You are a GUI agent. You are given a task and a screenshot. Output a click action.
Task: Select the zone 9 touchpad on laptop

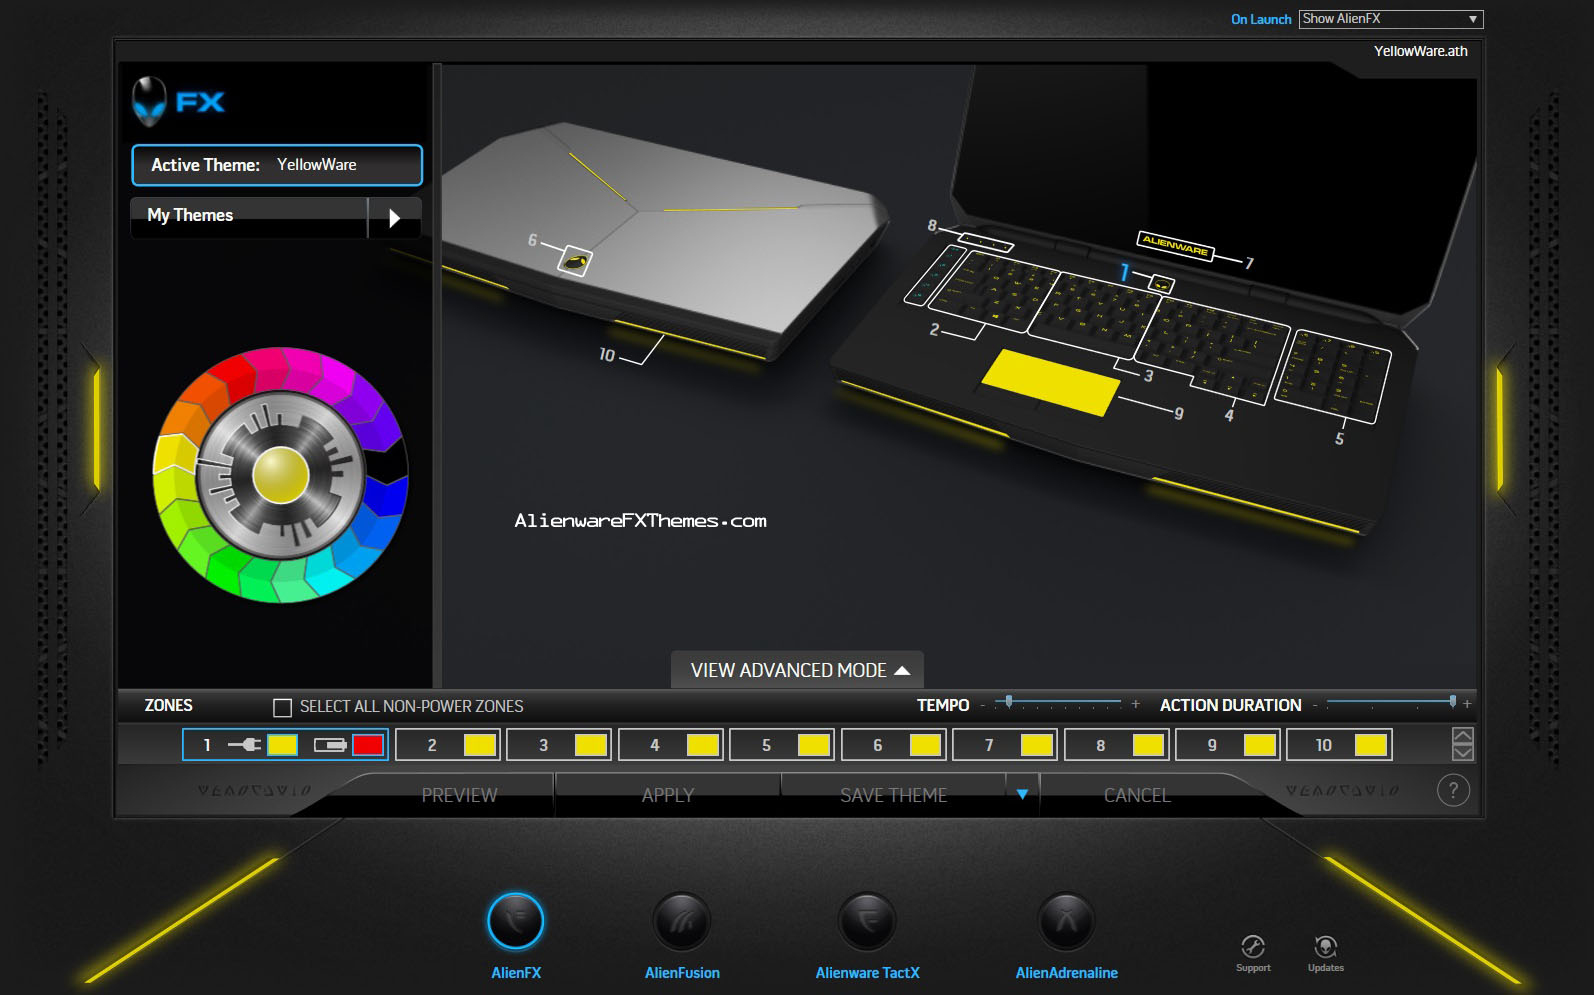1050,382
